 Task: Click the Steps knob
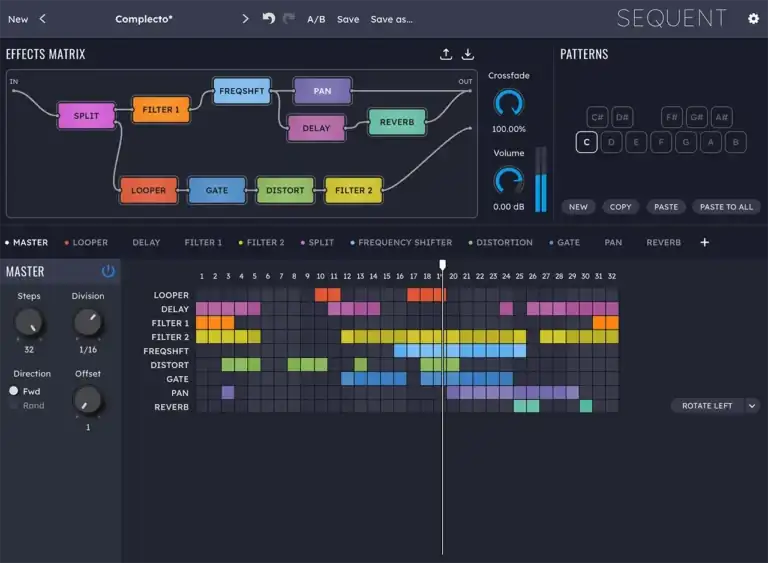[x=29, y=323]
